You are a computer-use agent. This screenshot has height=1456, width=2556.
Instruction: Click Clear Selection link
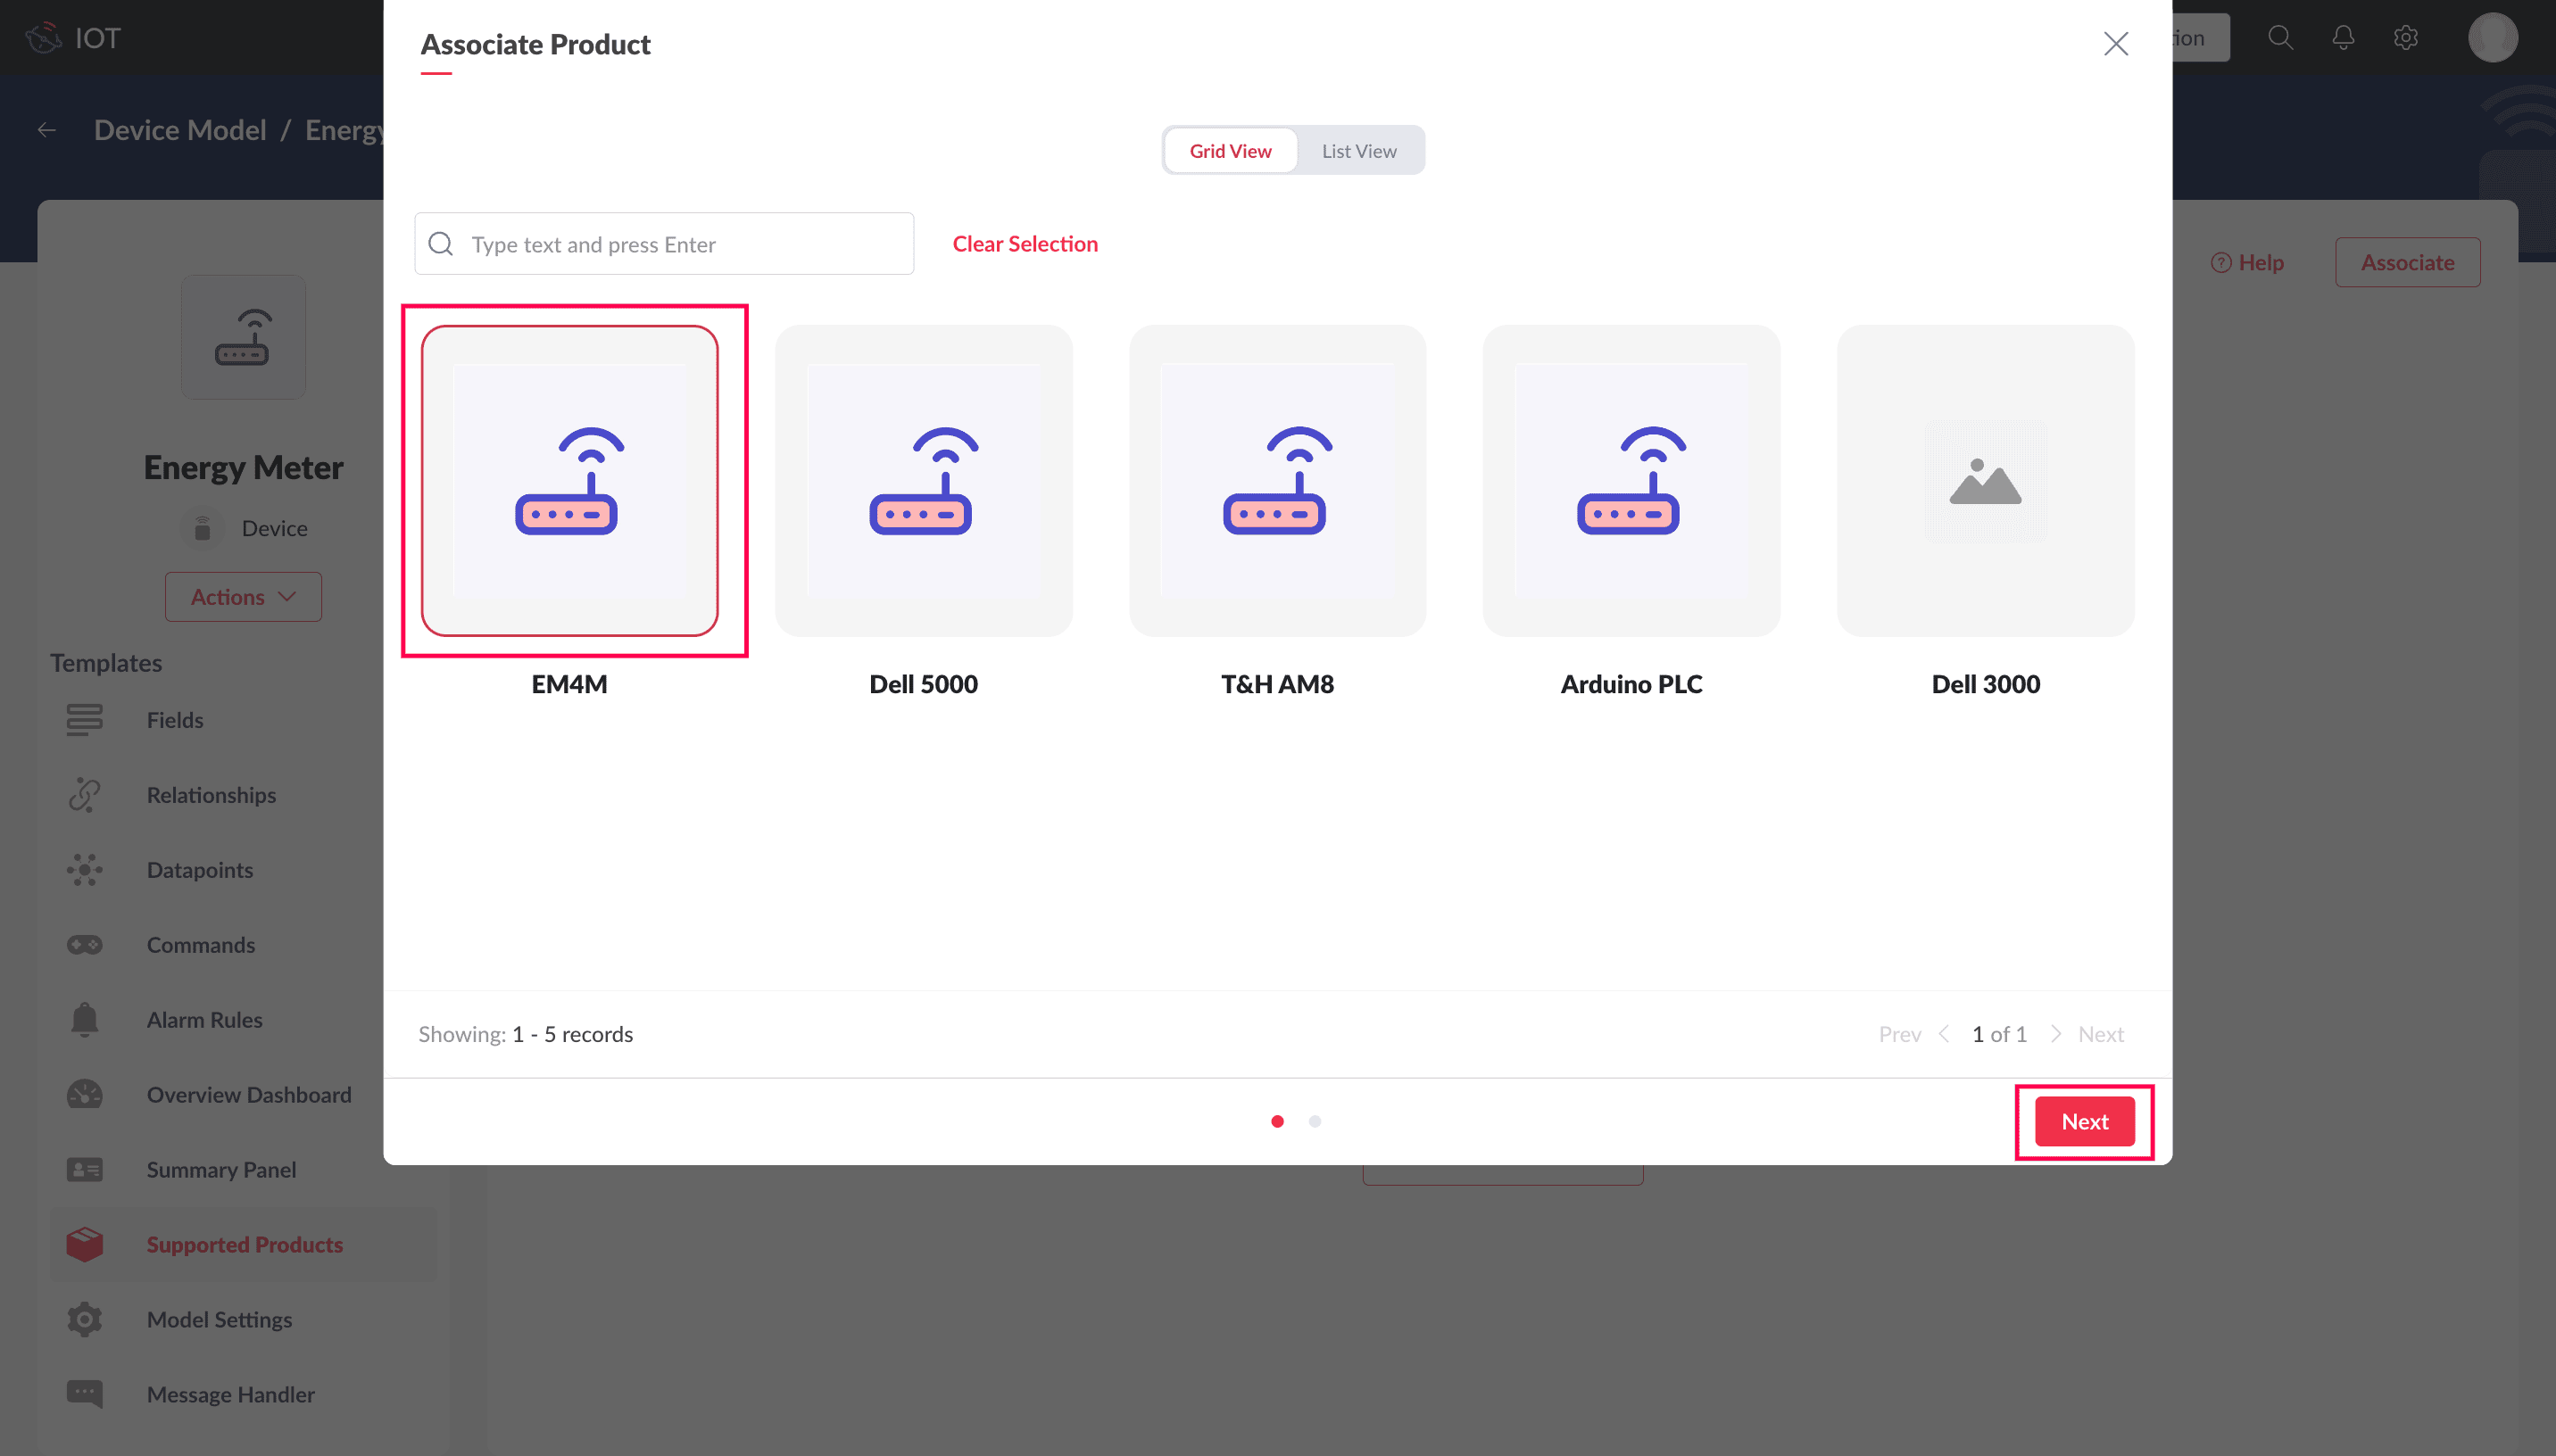[x=1024, y=244]
